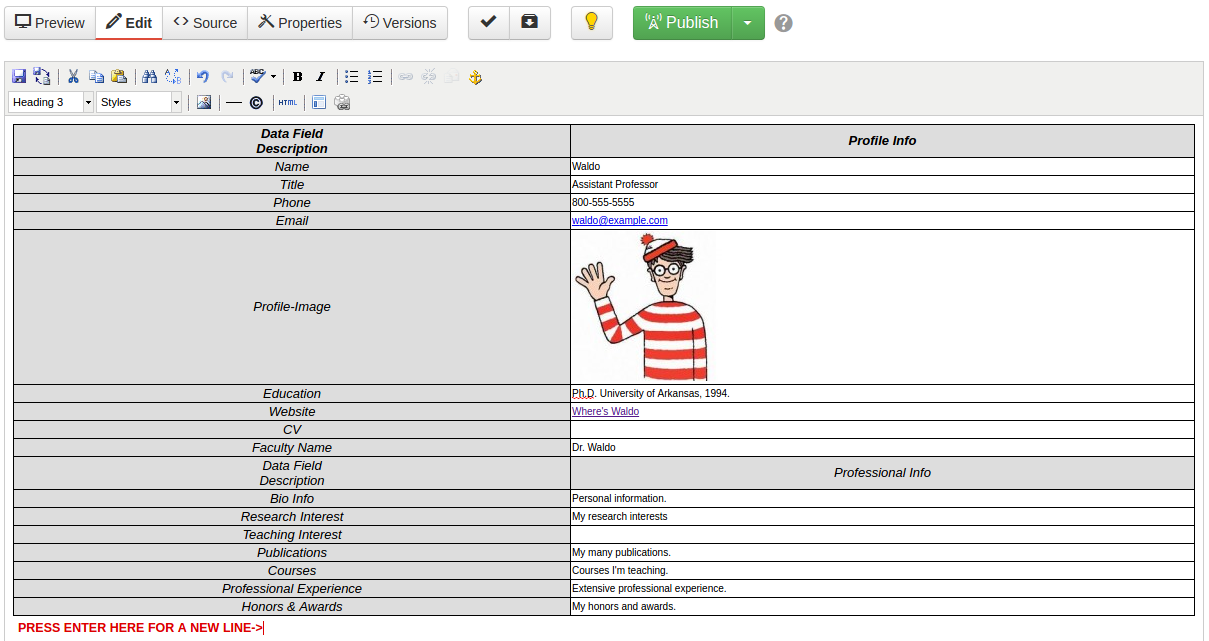Open the help question mark icon
Image resolution: width=1209 pixels, height=641 pixels.
(784, 23)
